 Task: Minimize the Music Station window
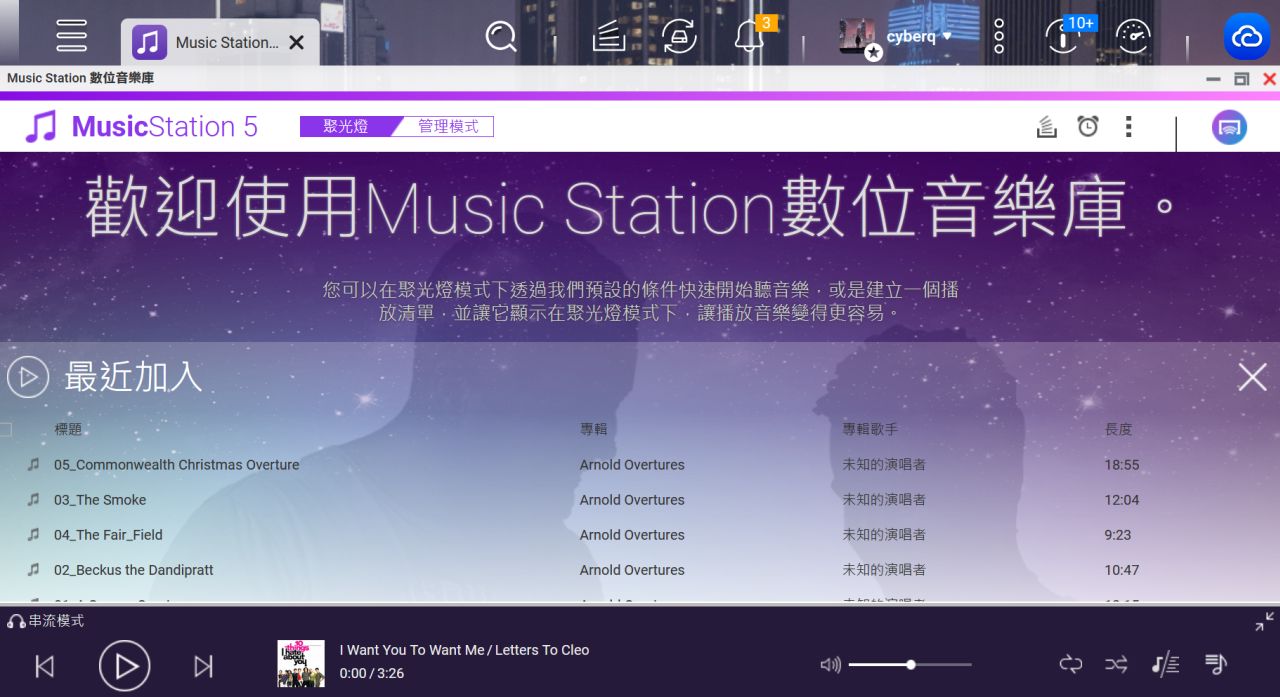point(1213,79)
